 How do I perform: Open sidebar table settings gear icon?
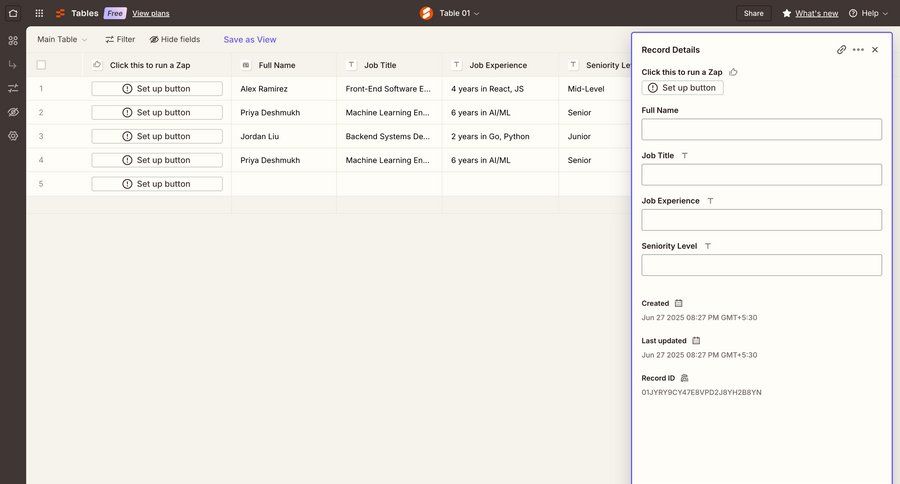tap(13, 135)
